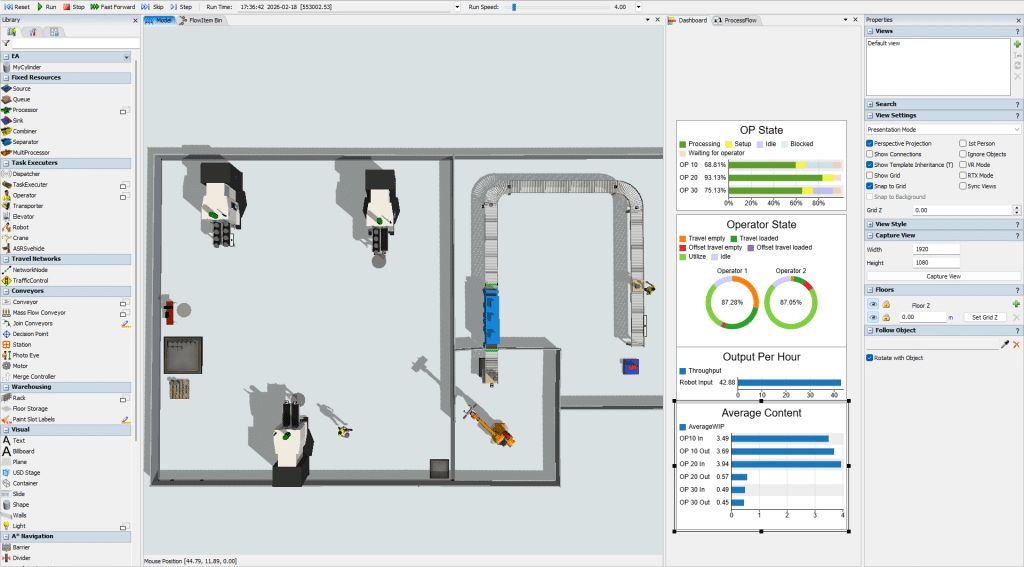Enable the Show Grid checkbox

(x=869, y=175)
